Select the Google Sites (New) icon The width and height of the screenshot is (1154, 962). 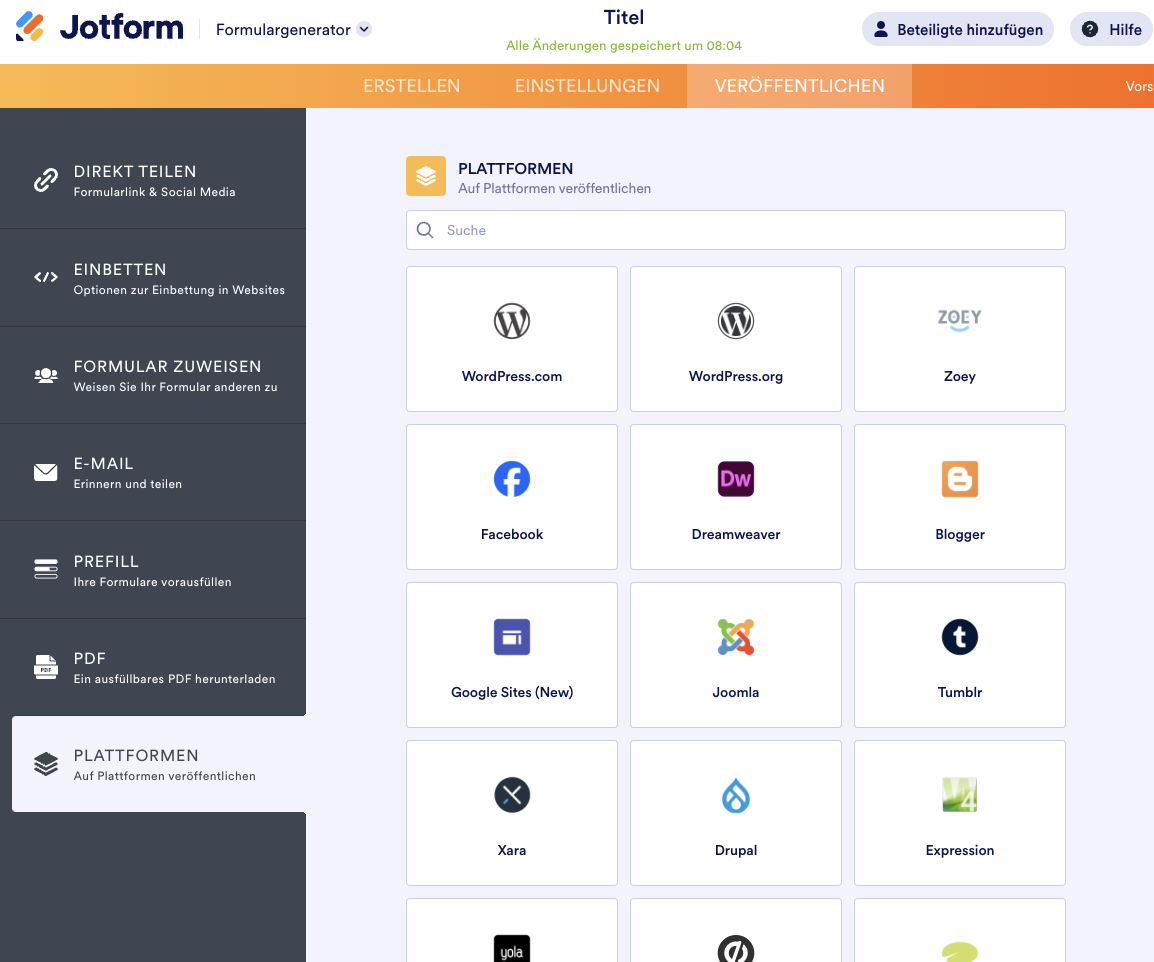(x=512, y=638)
